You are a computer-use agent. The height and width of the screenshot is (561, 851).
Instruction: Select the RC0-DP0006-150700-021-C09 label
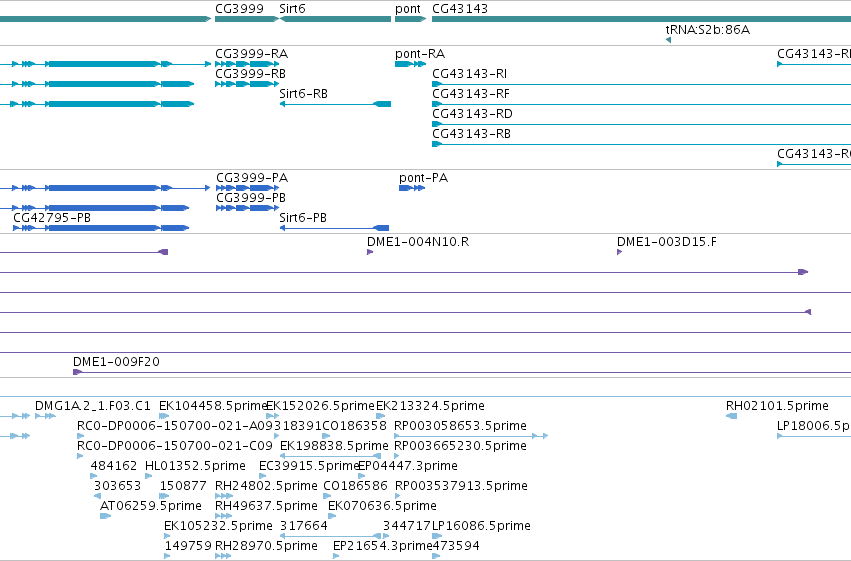pos(175,446)
